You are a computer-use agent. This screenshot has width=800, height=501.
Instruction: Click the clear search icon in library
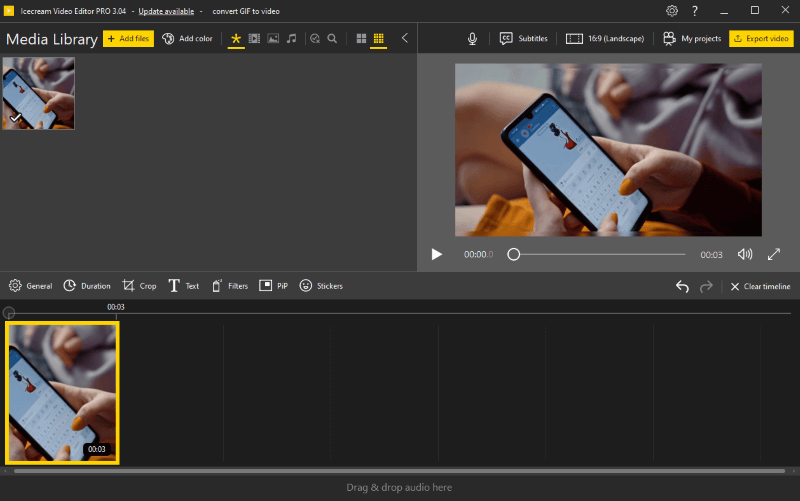tap(315, 39)
